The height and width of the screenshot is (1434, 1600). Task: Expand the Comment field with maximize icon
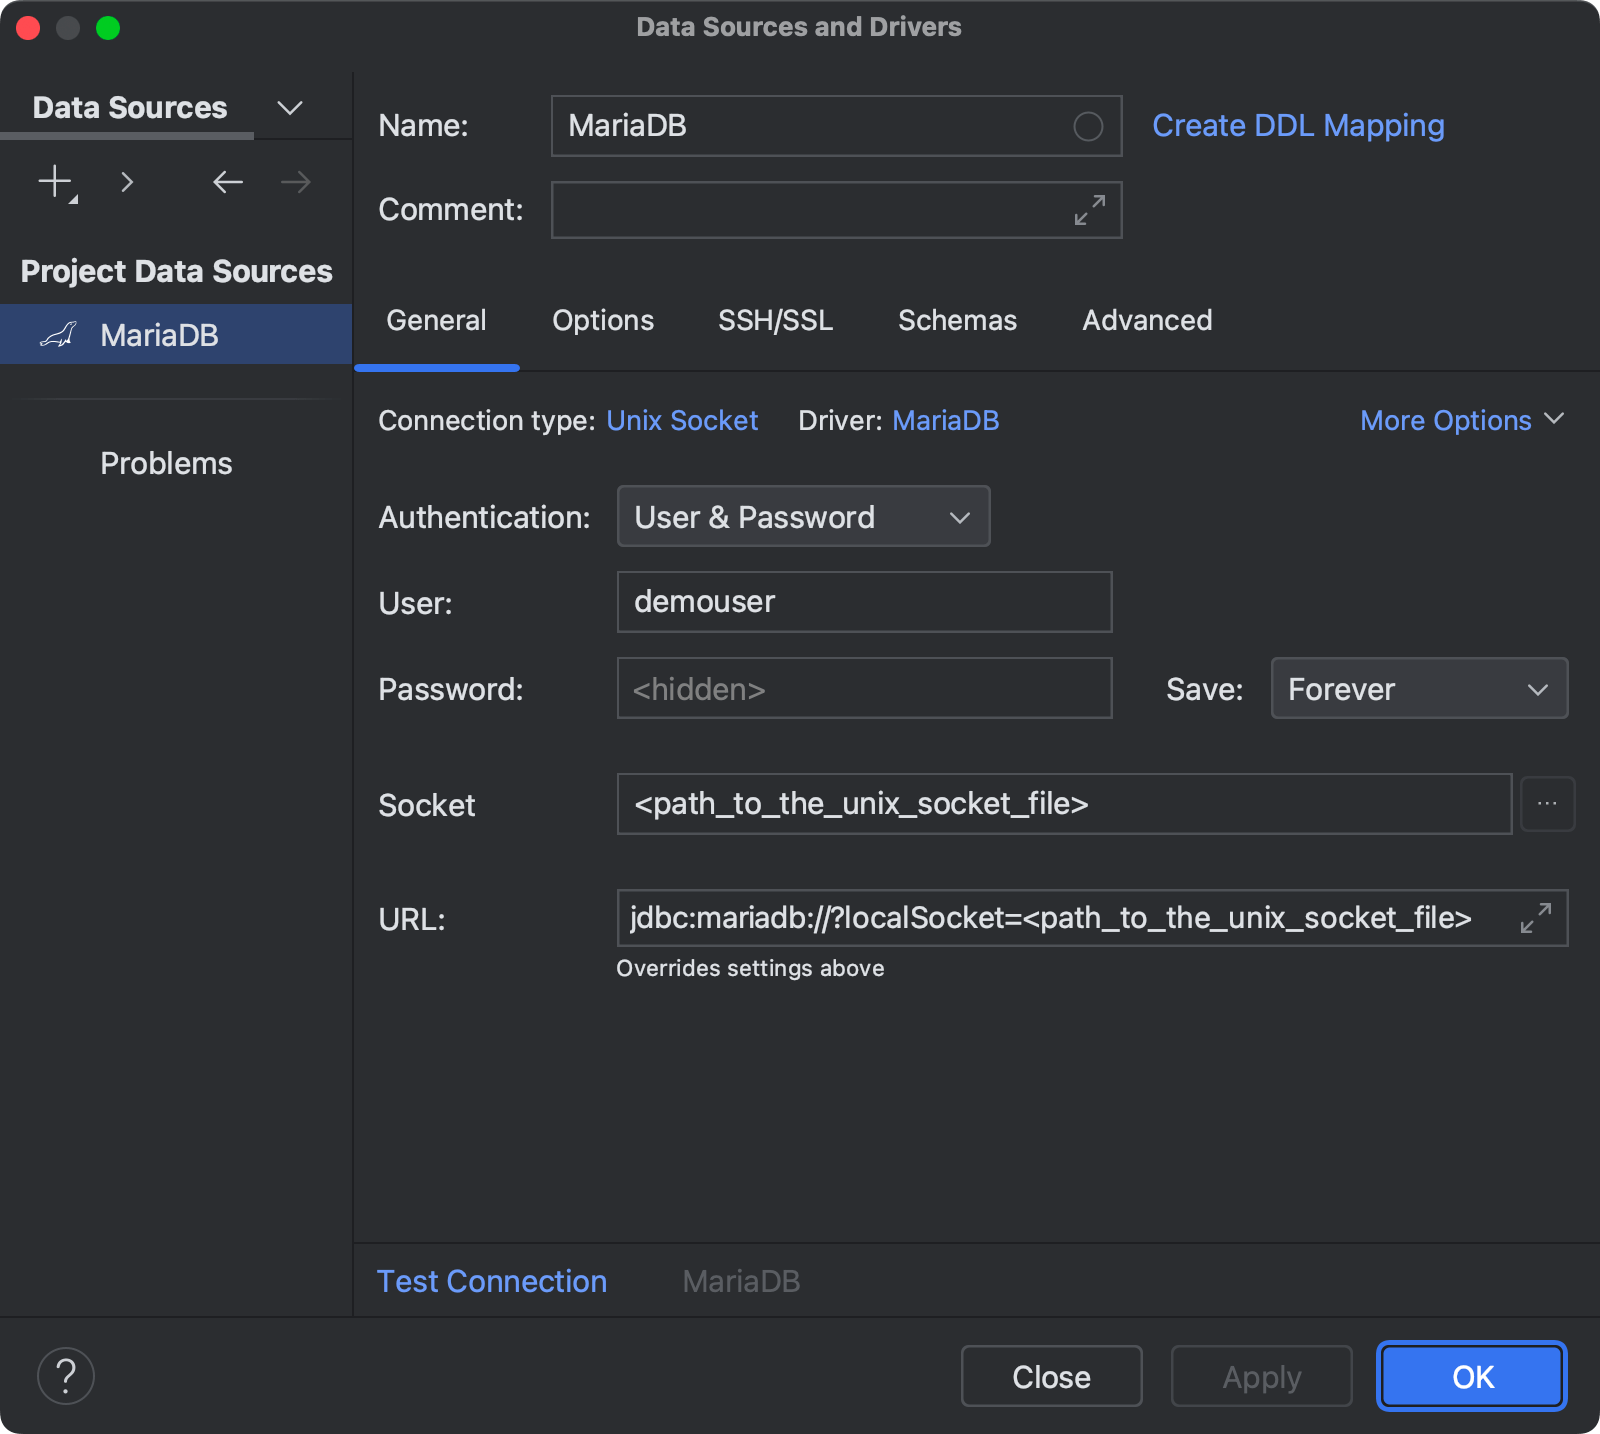click(x=1088, y=210)
